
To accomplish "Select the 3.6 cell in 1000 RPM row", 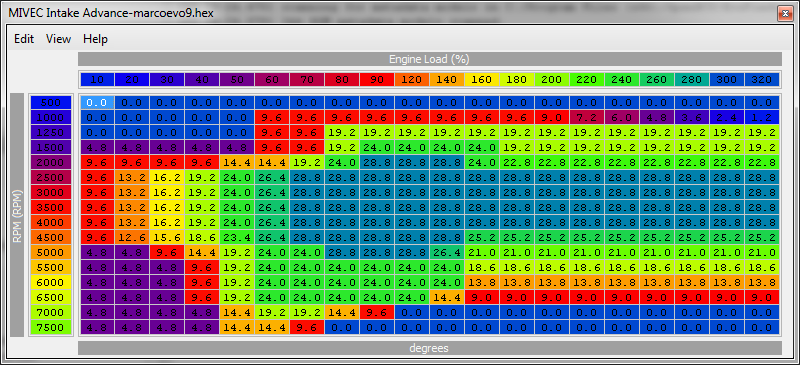I will pyautogui.click(x=692, y=118).
